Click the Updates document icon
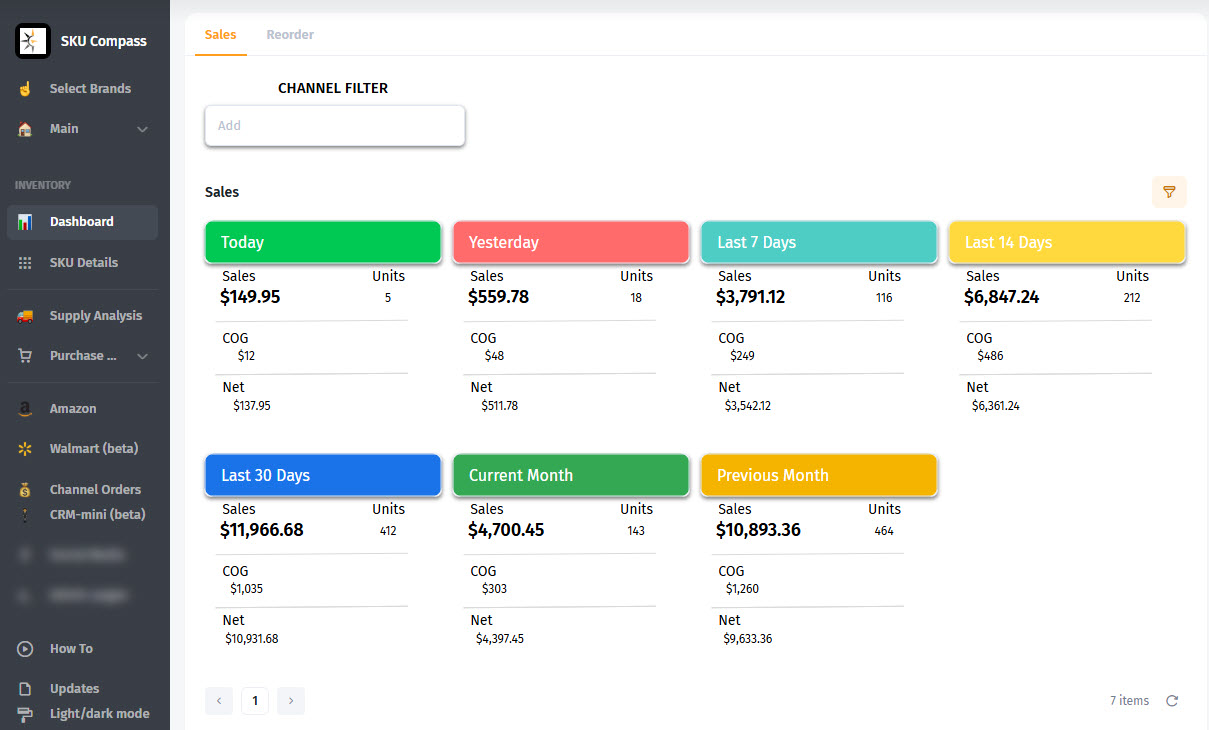 click(x=26, y=689)
